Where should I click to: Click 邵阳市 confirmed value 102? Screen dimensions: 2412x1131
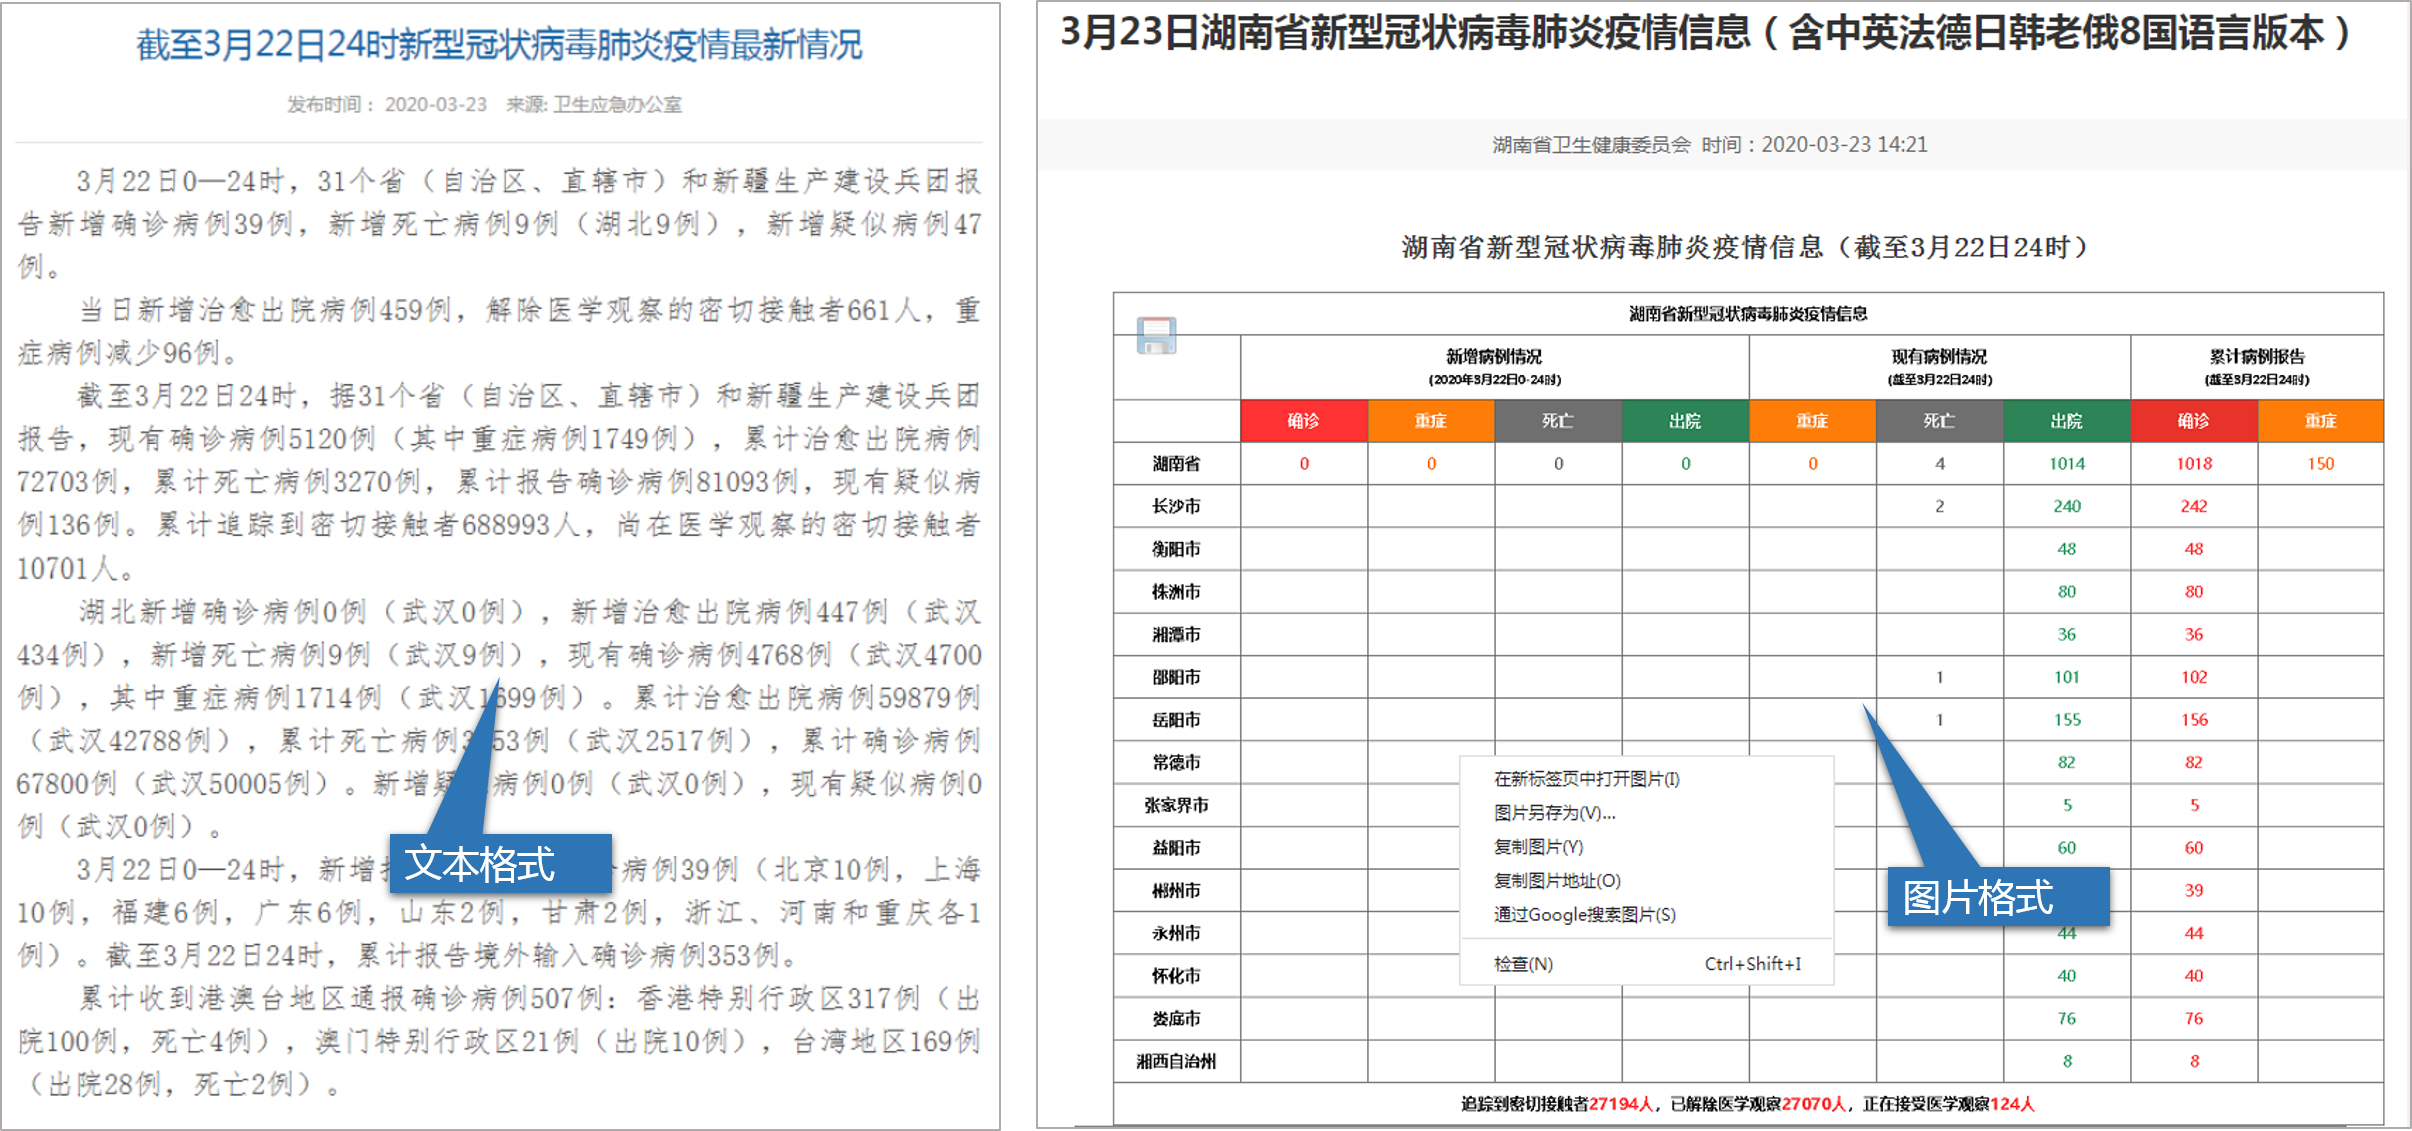click(x=2194, y=678)
